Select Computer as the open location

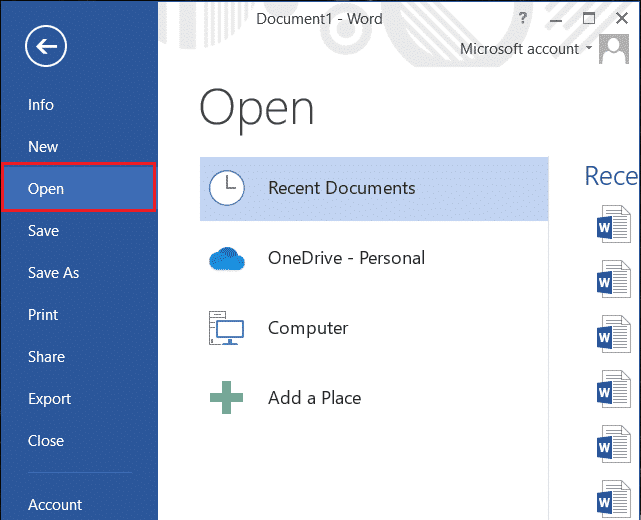tap(308, 328)
